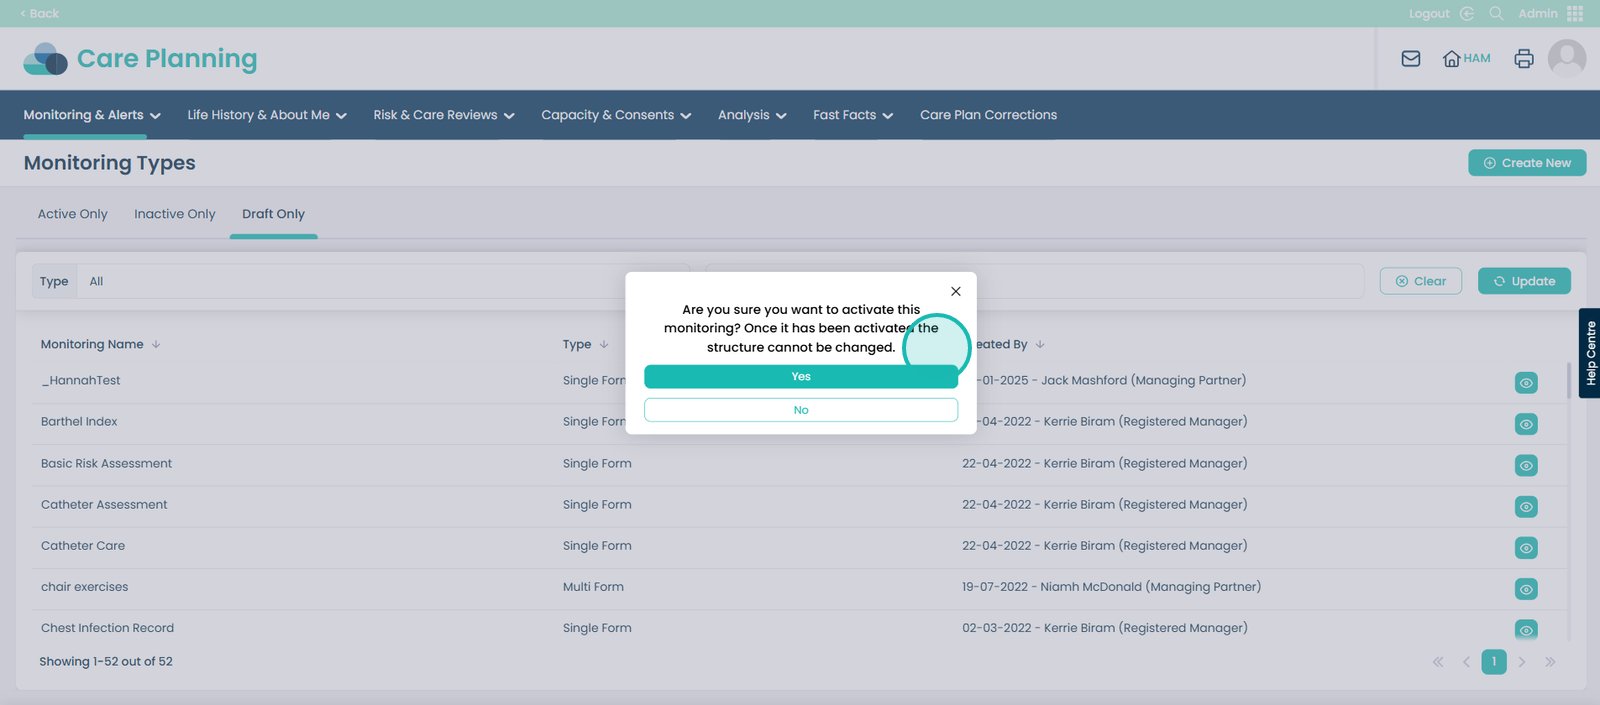View the _HannahTest row eye icon
The image size is (1600, 705).
[x=1525, y=383]
